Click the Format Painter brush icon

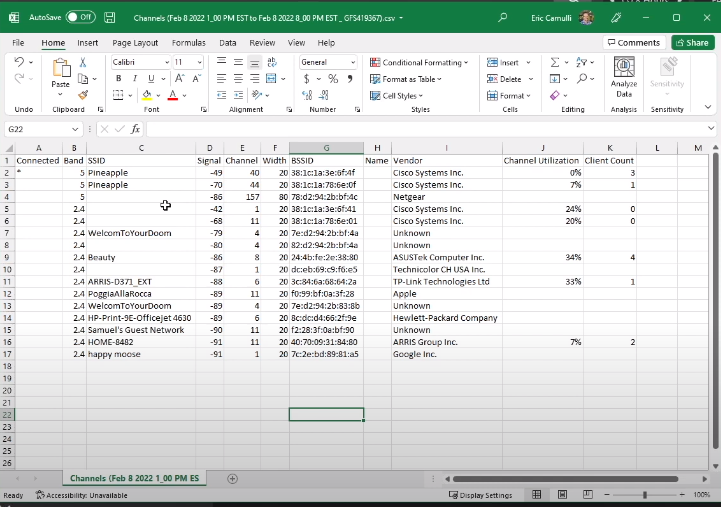(x=82, y=96)
